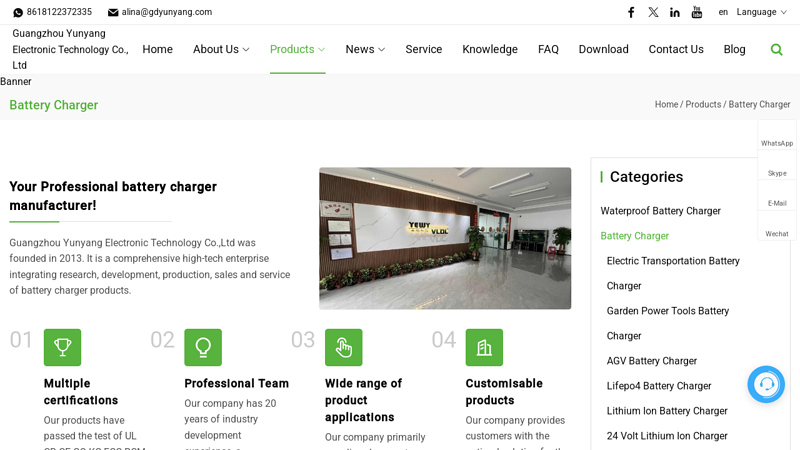The height and width of the screenshot is (450, 800).
Task: Select Waterproof Battery Charger category
Action: click(660, 211)
